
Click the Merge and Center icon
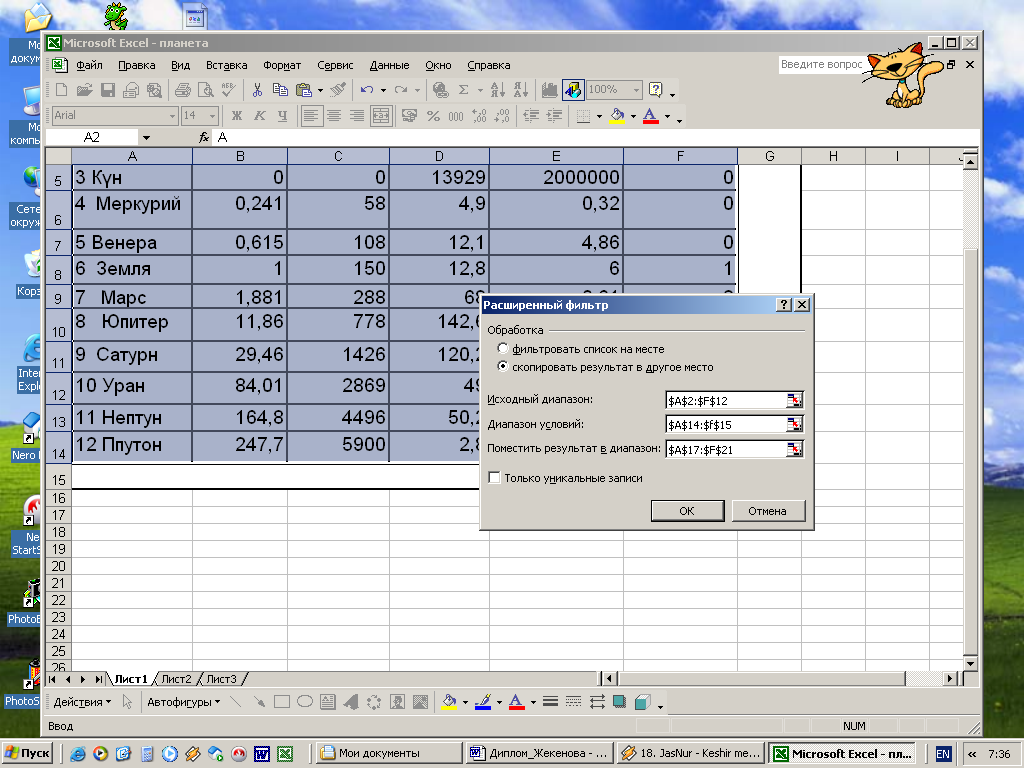coord(380,116)
